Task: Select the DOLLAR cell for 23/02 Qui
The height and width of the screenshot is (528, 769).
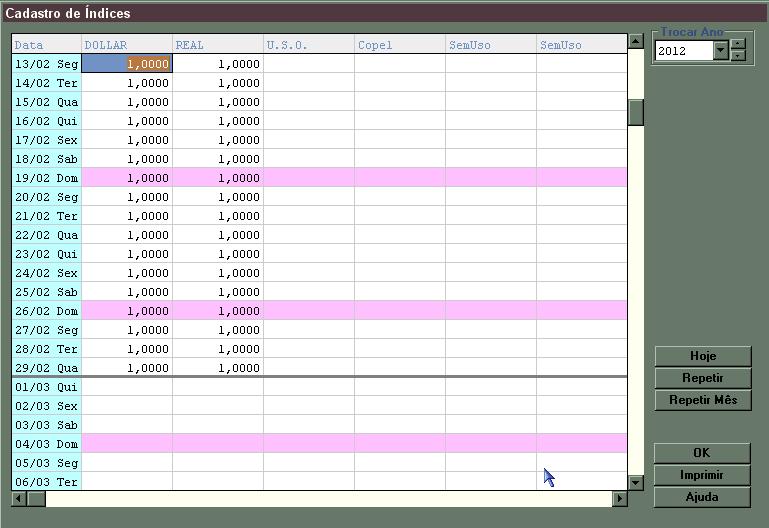Action: [127, 254]
